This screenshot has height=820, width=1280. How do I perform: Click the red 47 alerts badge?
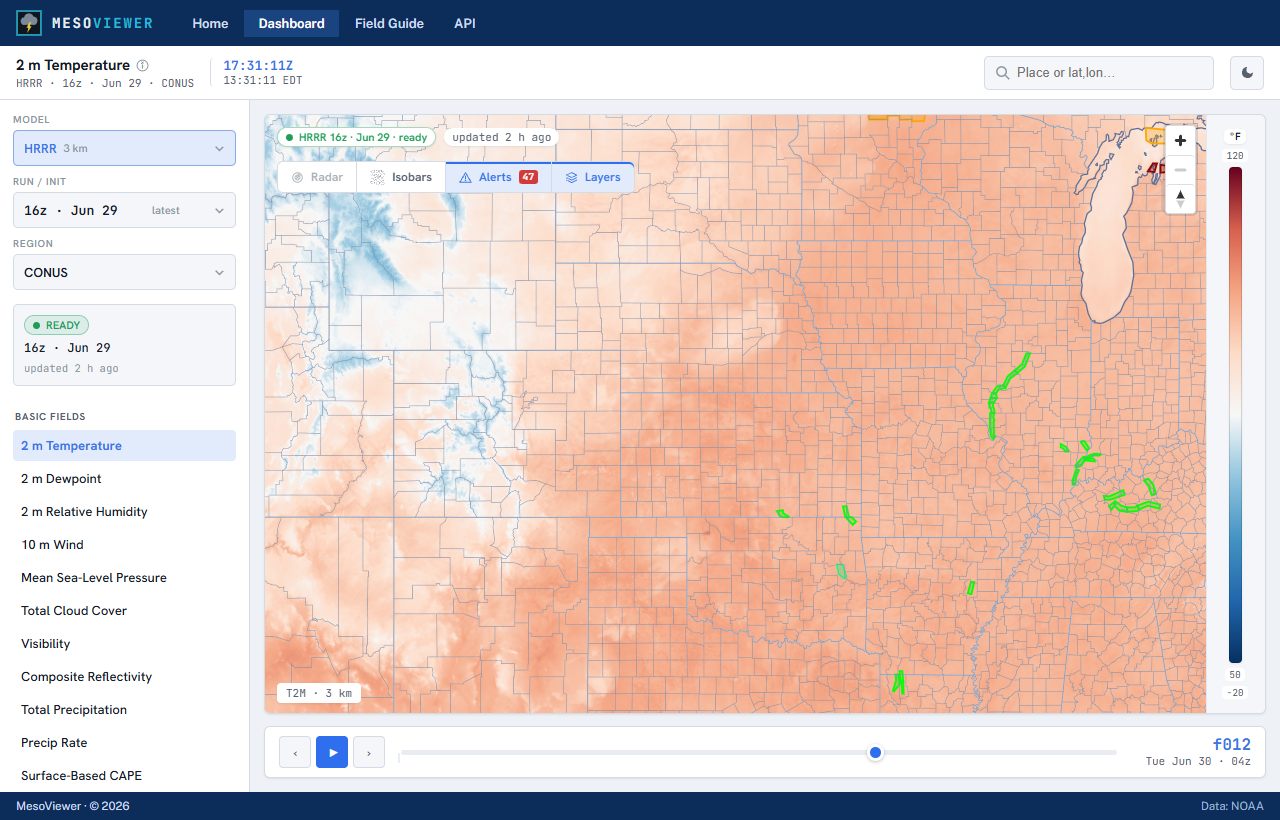coord(528,177)
